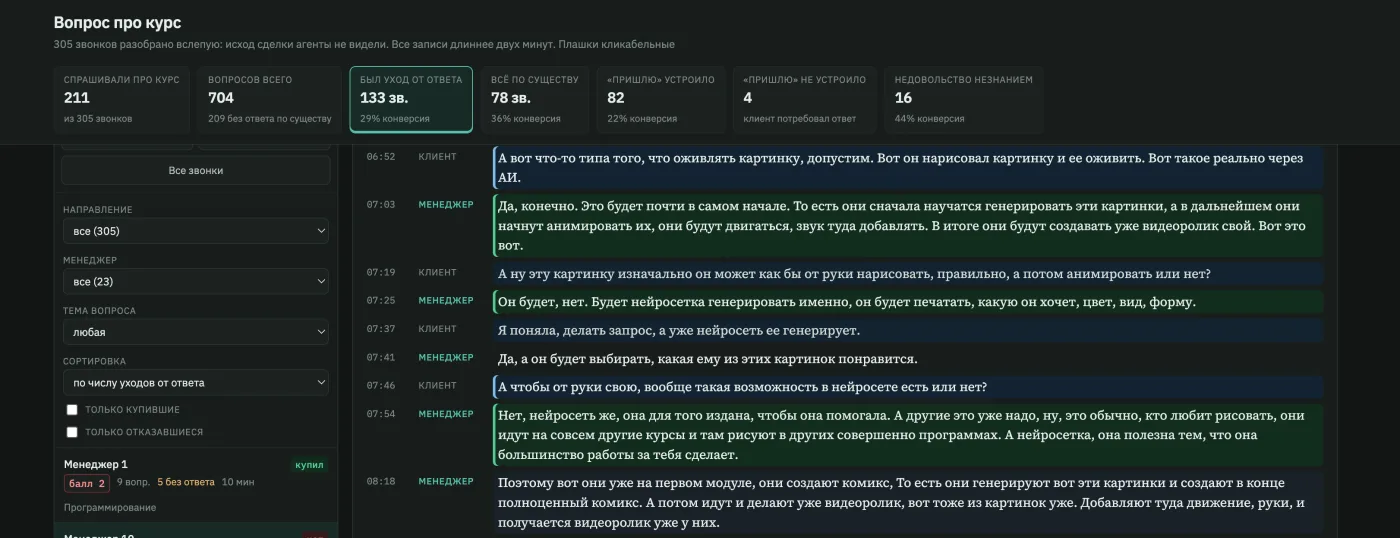The image size is (1400, 538).
Task: Click the 07:37 timestamp
Action: point(381,329)
